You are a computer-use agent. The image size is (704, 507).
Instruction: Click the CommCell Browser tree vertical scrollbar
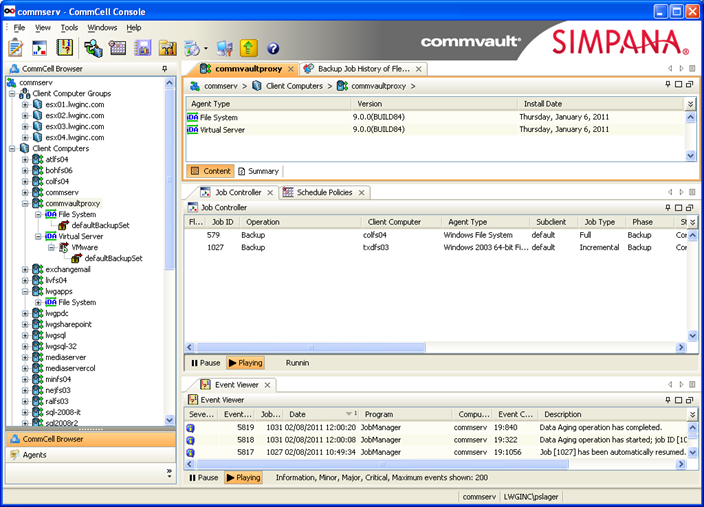[170, 180]
